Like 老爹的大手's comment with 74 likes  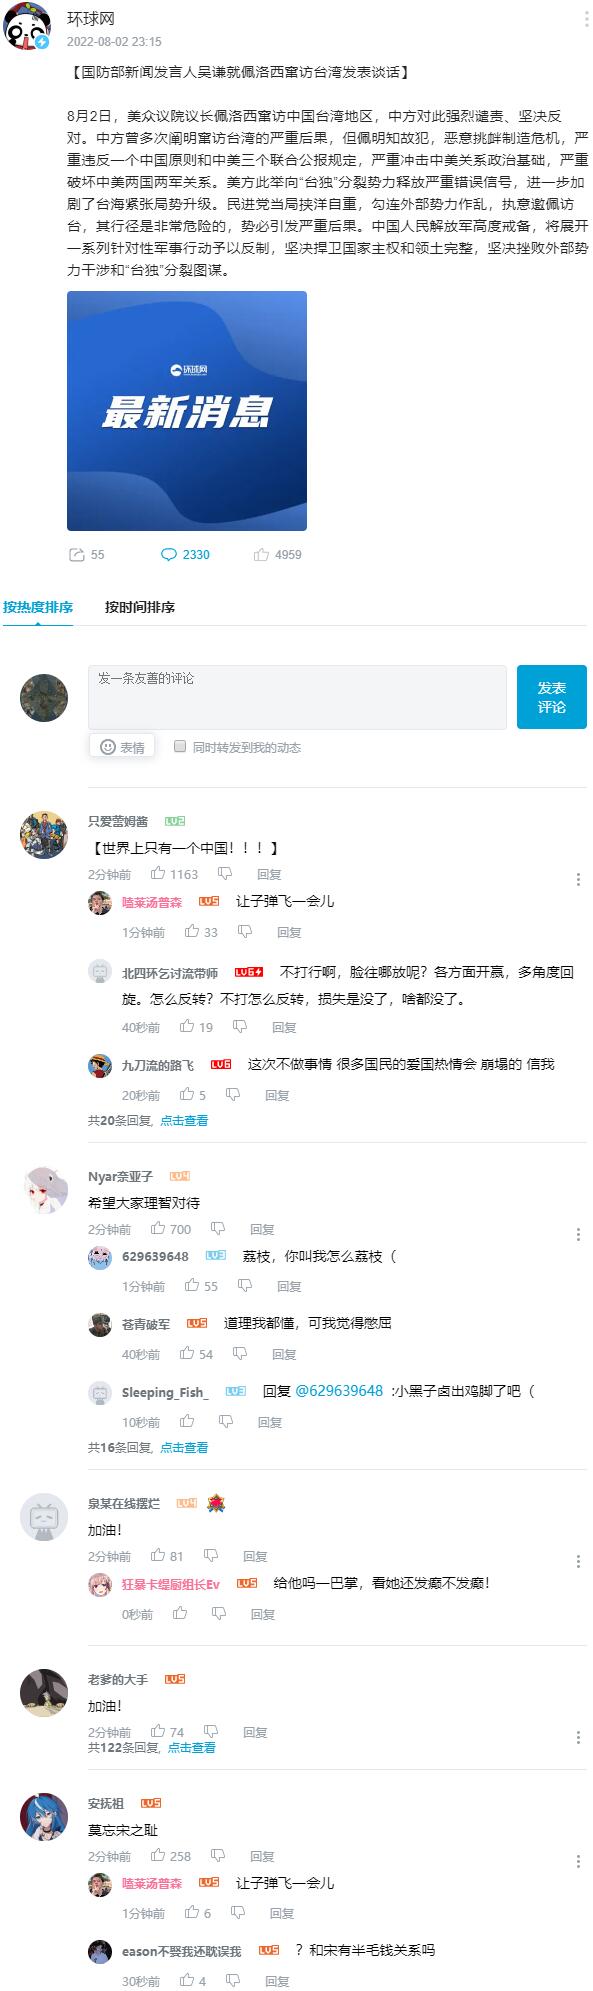(159, 1732)
